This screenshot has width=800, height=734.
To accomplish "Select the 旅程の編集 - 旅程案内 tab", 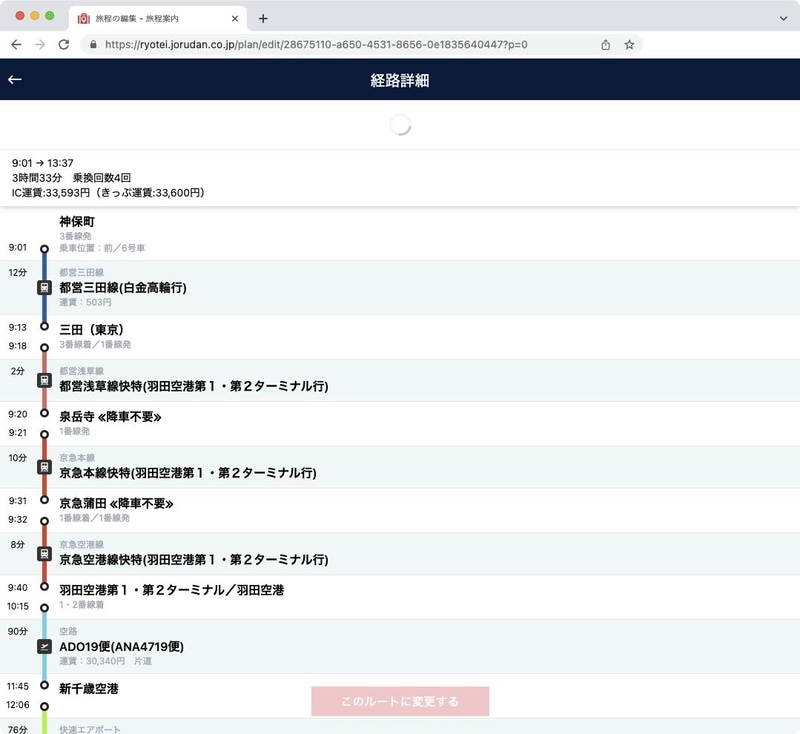I will tap(158, 18).
